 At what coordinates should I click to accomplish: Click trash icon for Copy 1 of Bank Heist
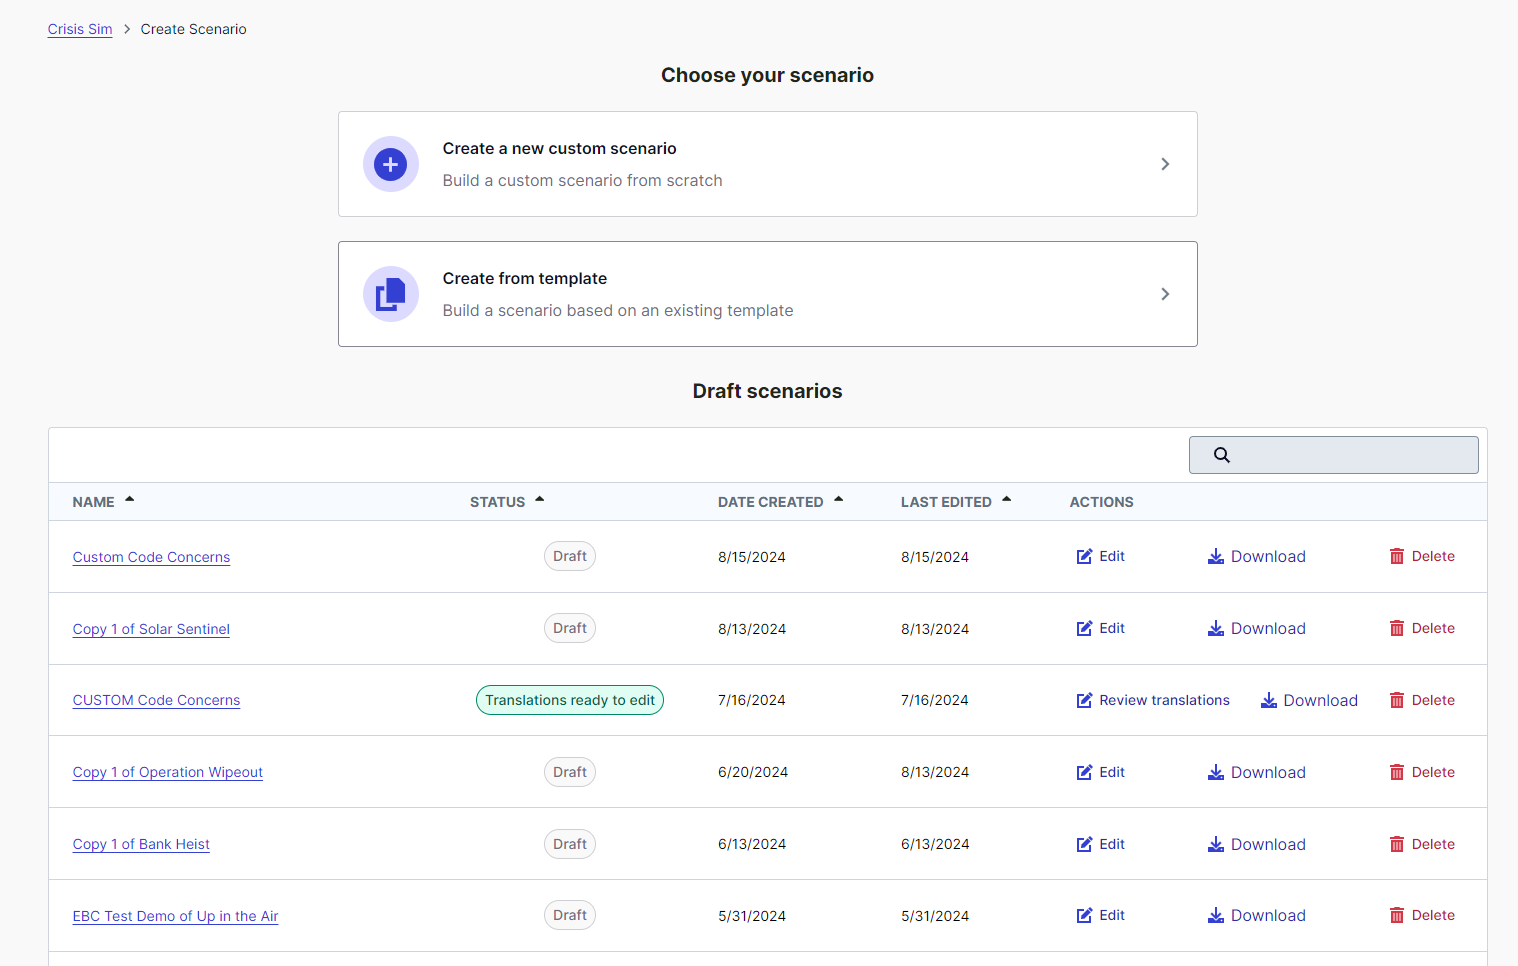[x=1397, y=845]
